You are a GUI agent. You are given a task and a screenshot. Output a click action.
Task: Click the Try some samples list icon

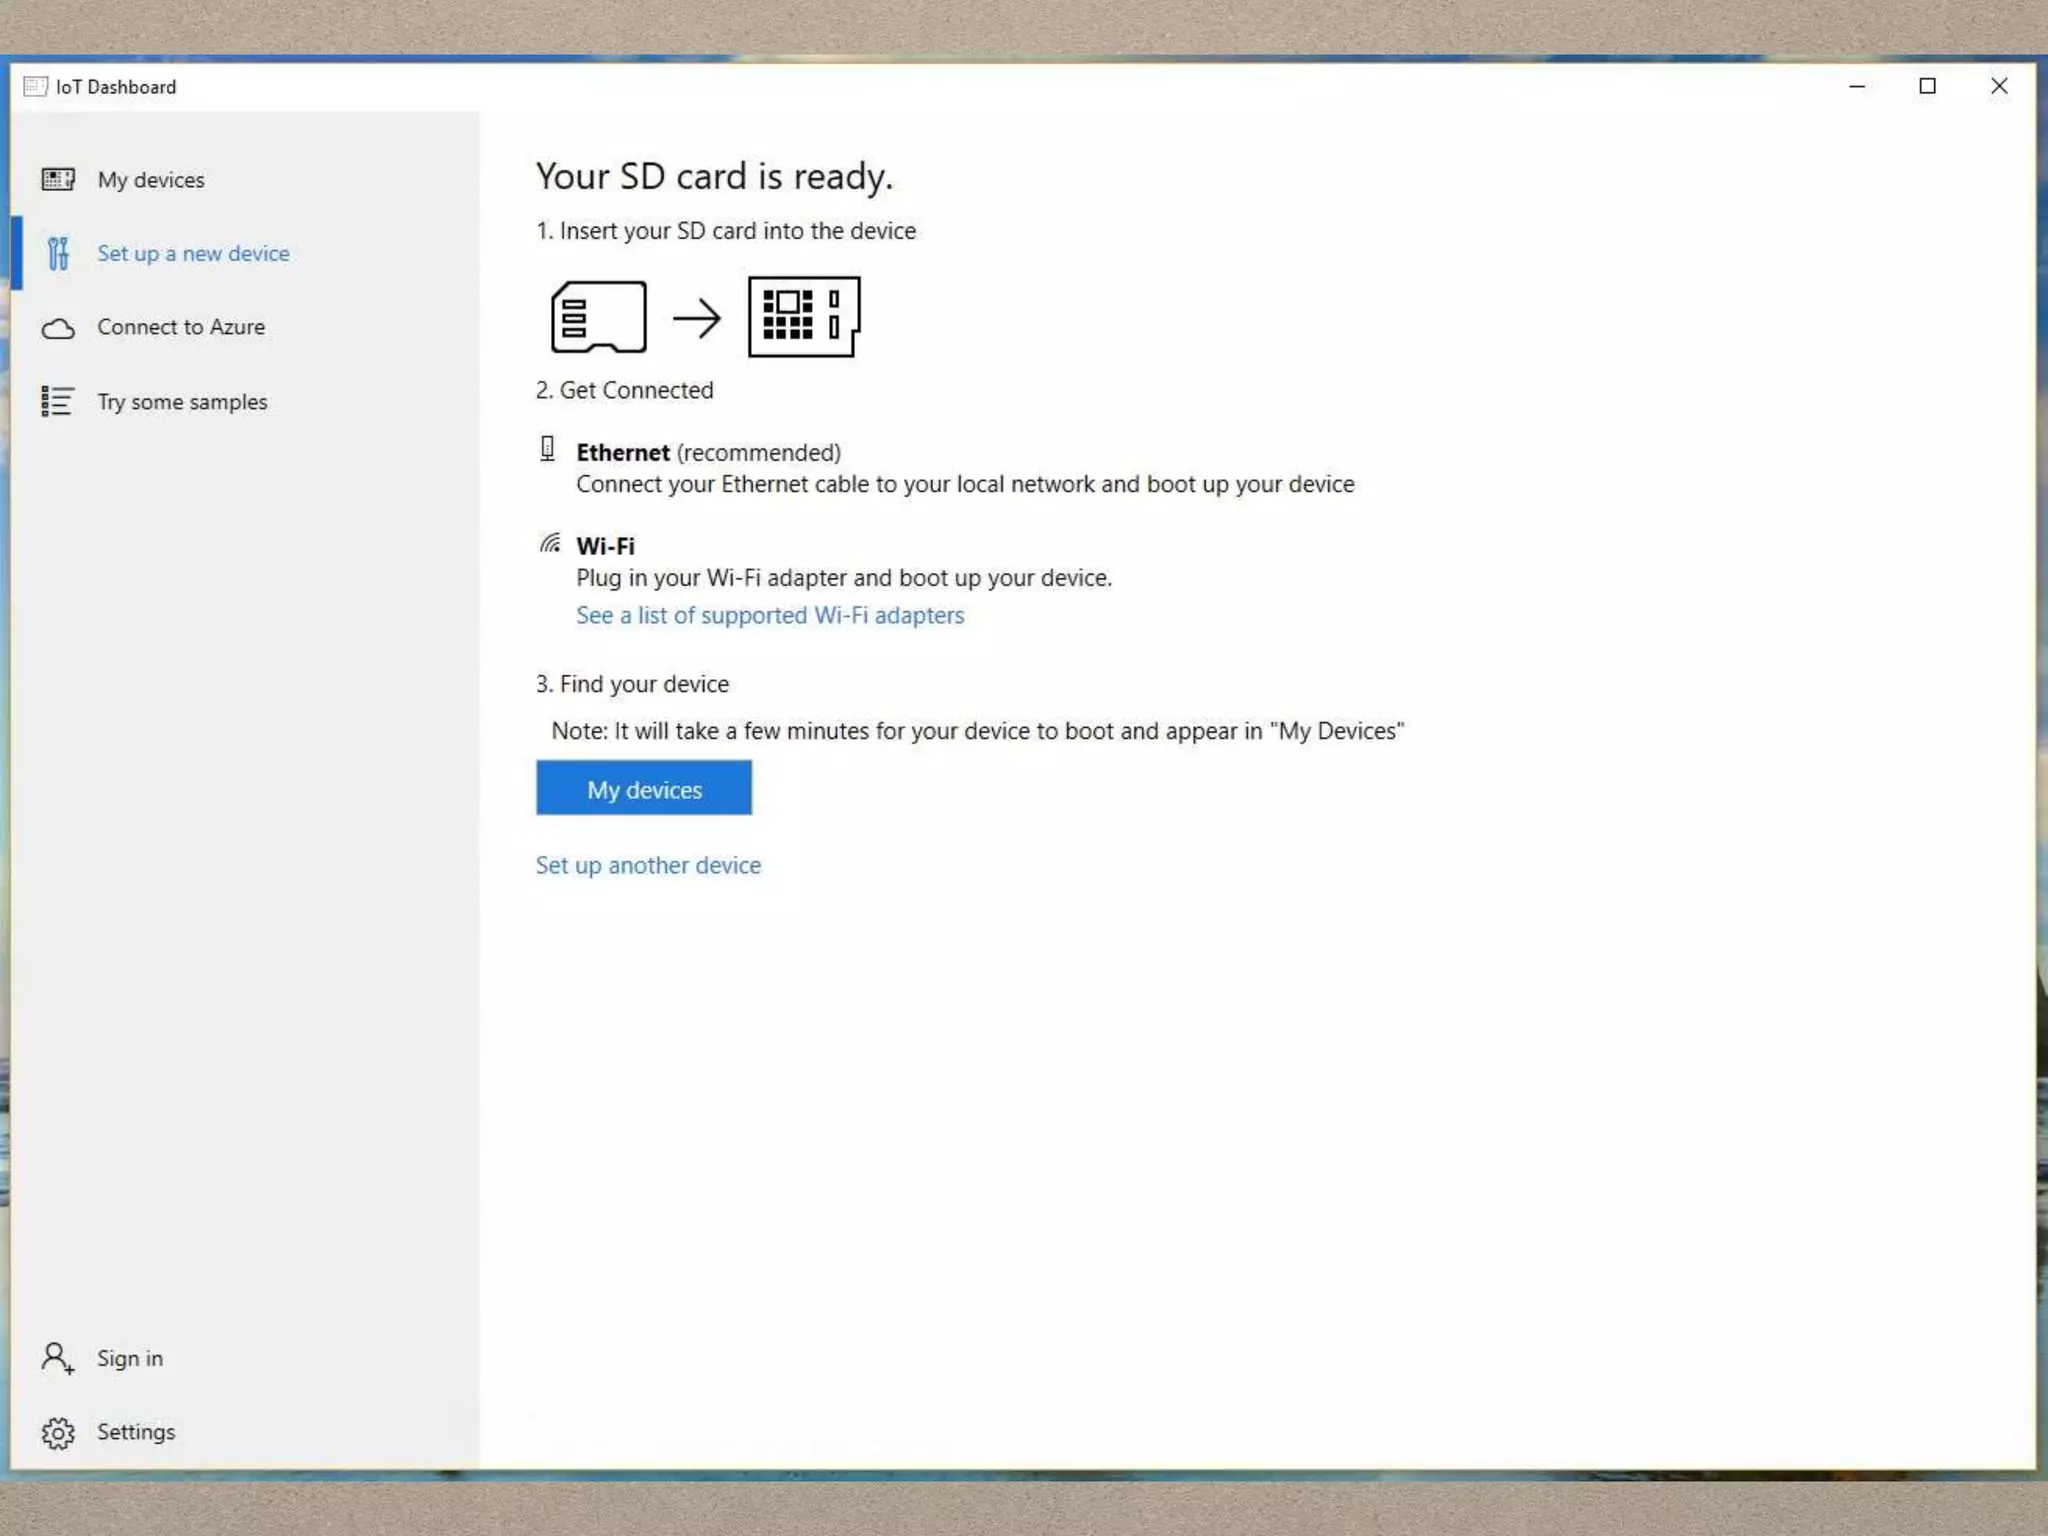point(58,401)
